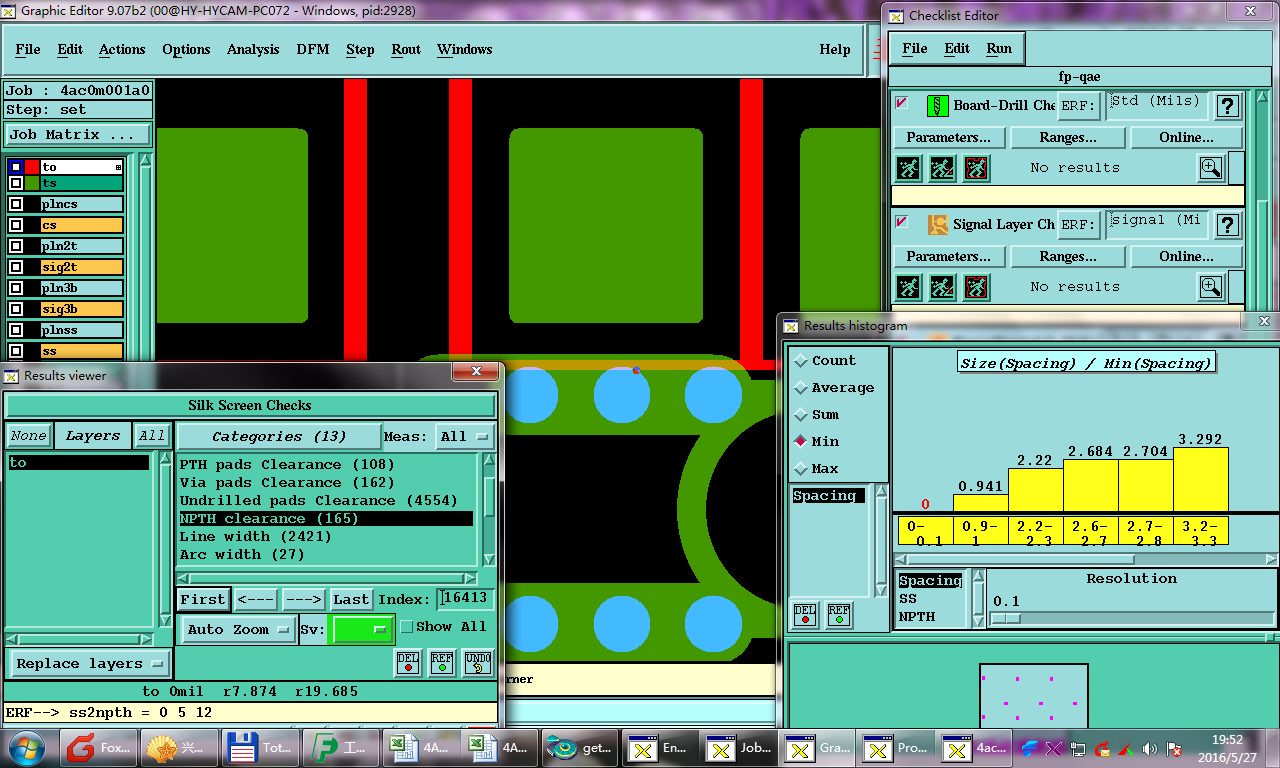Click second runner icon in Board-Drill row
1280x768 pixels.
(x=942, y=168)
